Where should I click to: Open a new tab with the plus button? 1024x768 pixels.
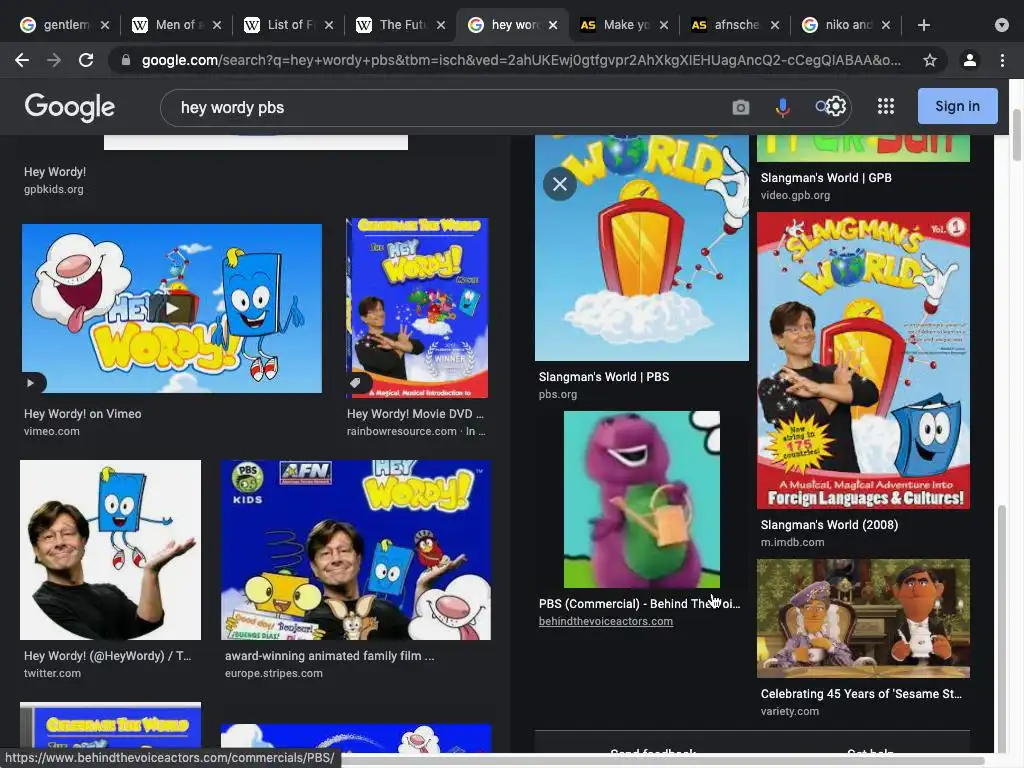[923, 25]
